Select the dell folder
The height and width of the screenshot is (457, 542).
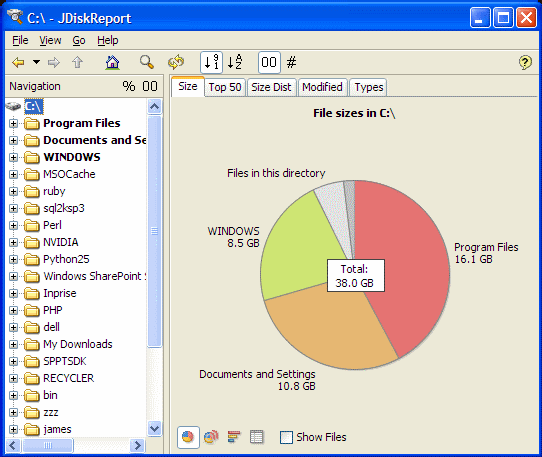[51, 327]
